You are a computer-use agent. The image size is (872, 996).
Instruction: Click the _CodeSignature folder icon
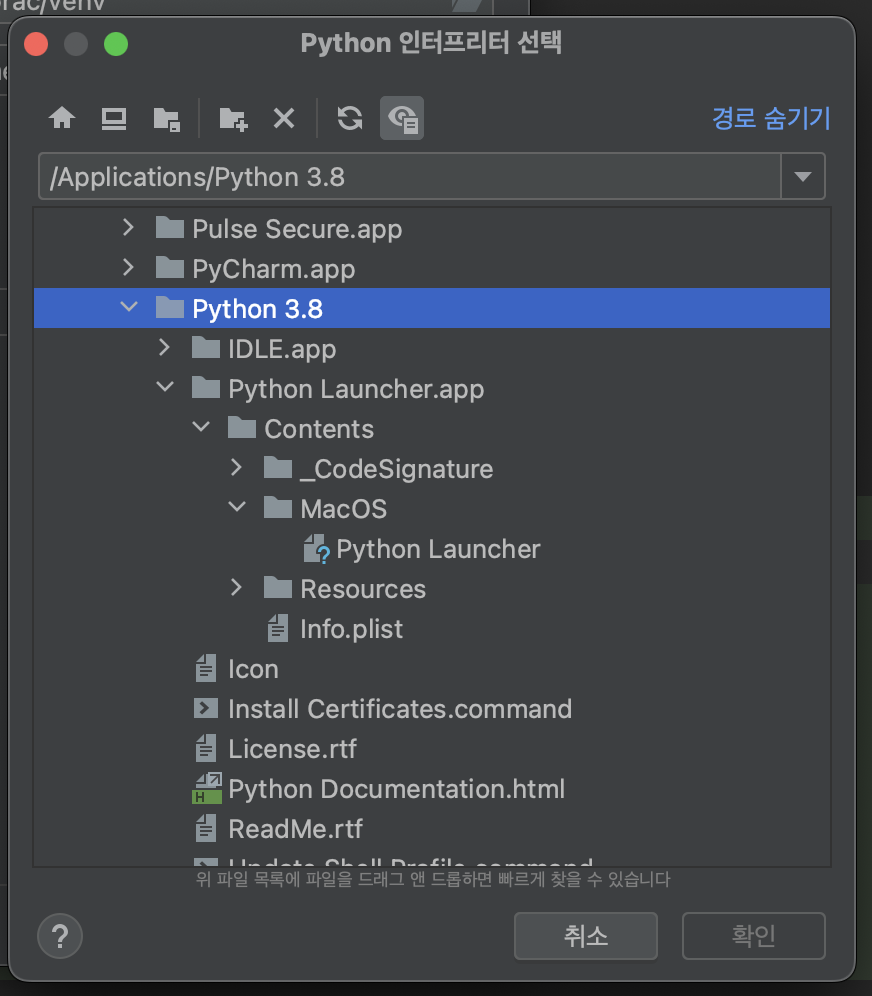click(x=278, y=468)
